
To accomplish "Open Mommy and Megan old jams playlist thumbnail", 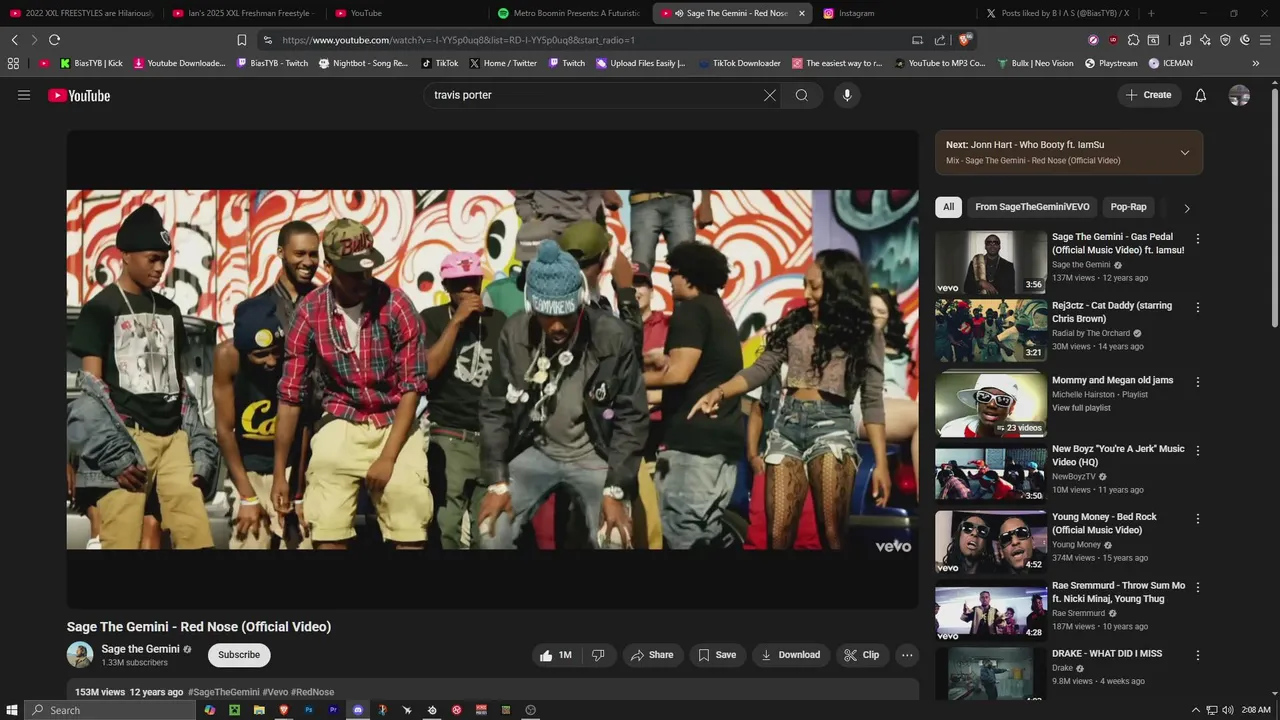I will click(991, 404).
